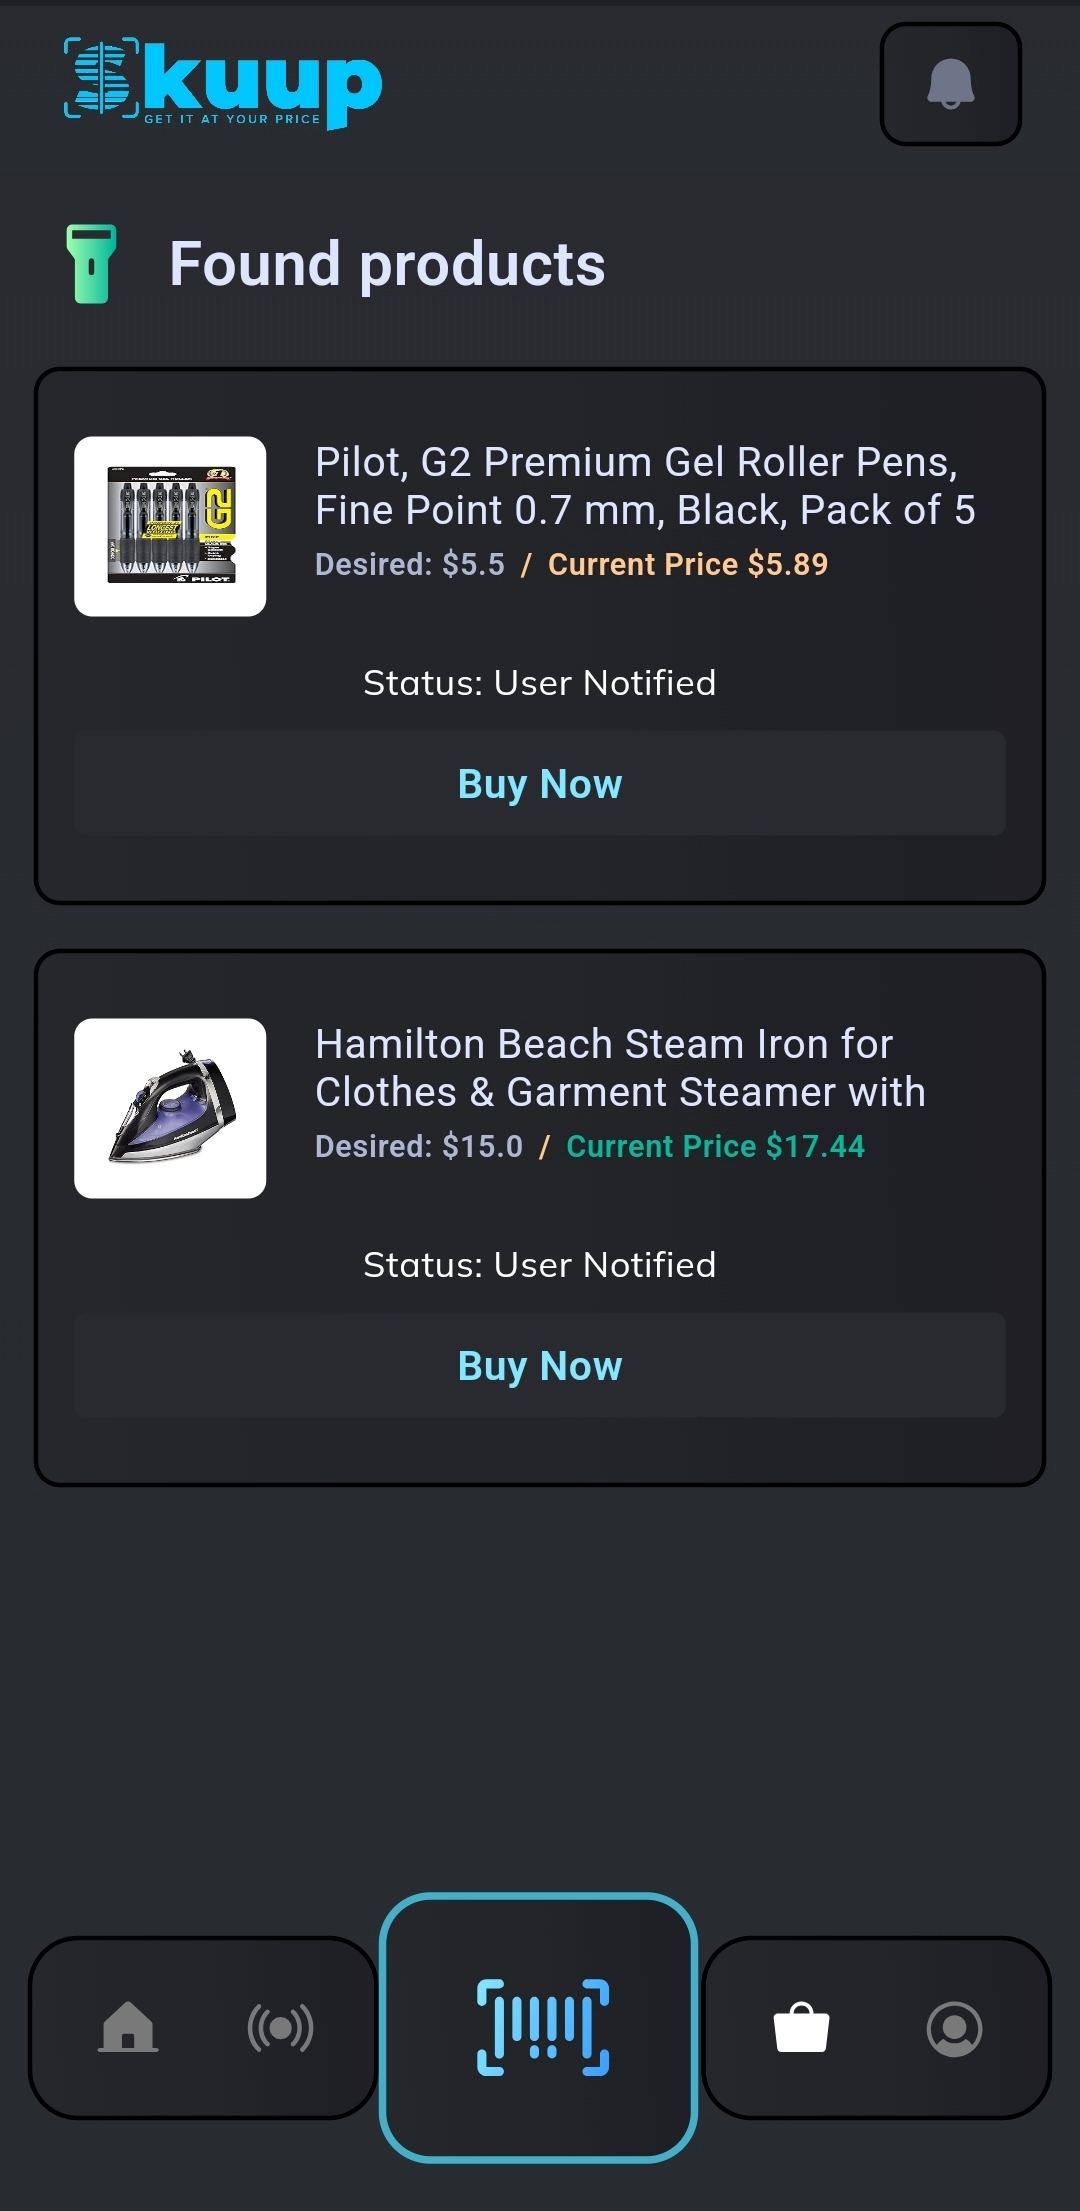Tap the Found products heading
This screenshot has height=2211, width=1080.
click(x=387, y=264)
